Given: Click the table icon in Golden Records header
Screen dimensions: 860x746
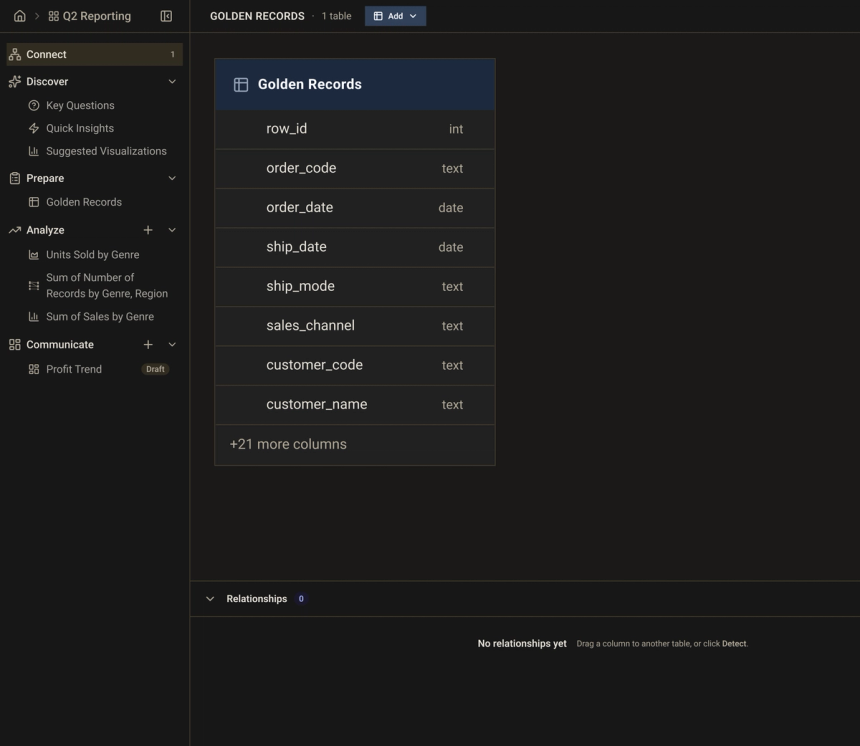Looking at the screenshot, I should click(x=241, y=84).
